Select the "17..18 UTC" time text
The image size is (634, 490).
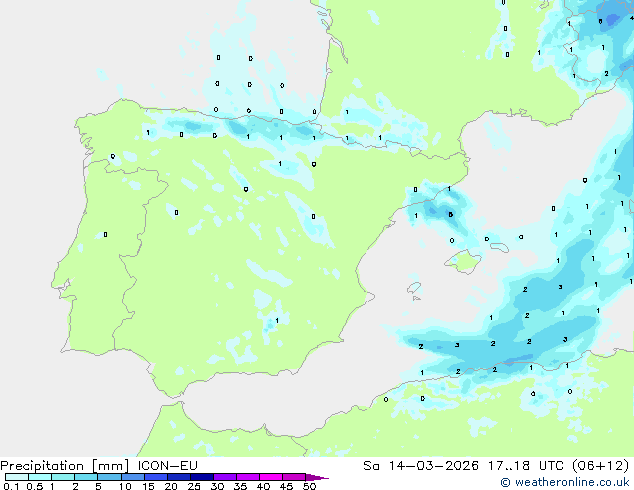click(525, 466)
